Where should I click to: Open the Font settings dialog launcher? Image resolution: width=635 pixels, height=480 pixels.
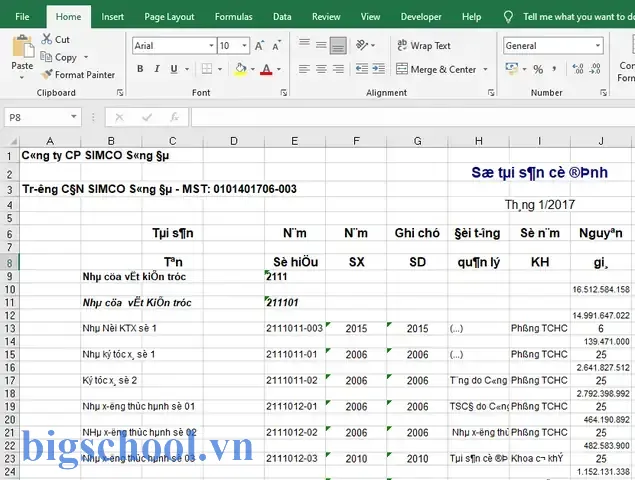[x=284, y=93]
